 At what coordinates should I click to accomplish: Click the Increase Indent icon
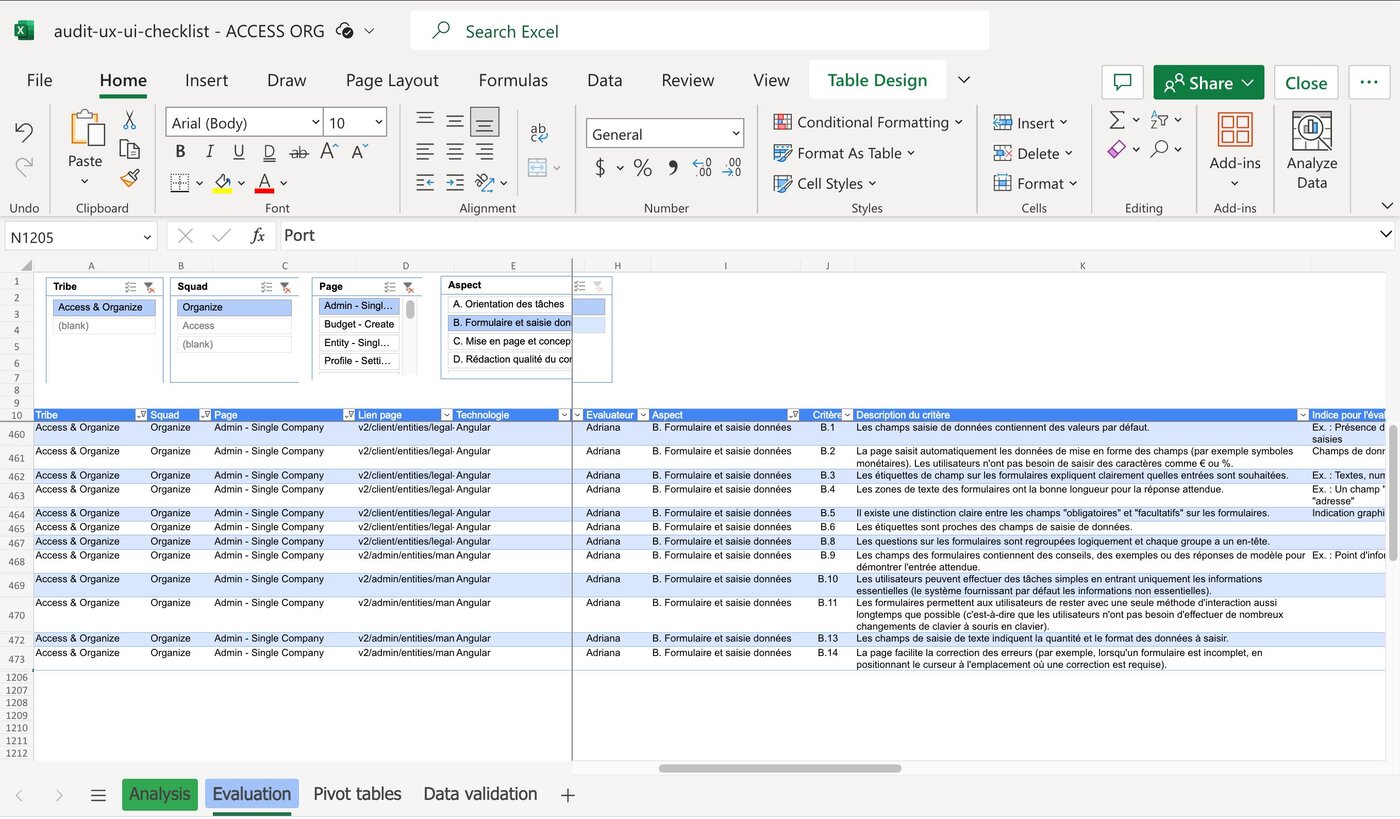pyautogui.click(x=455, y=183)
